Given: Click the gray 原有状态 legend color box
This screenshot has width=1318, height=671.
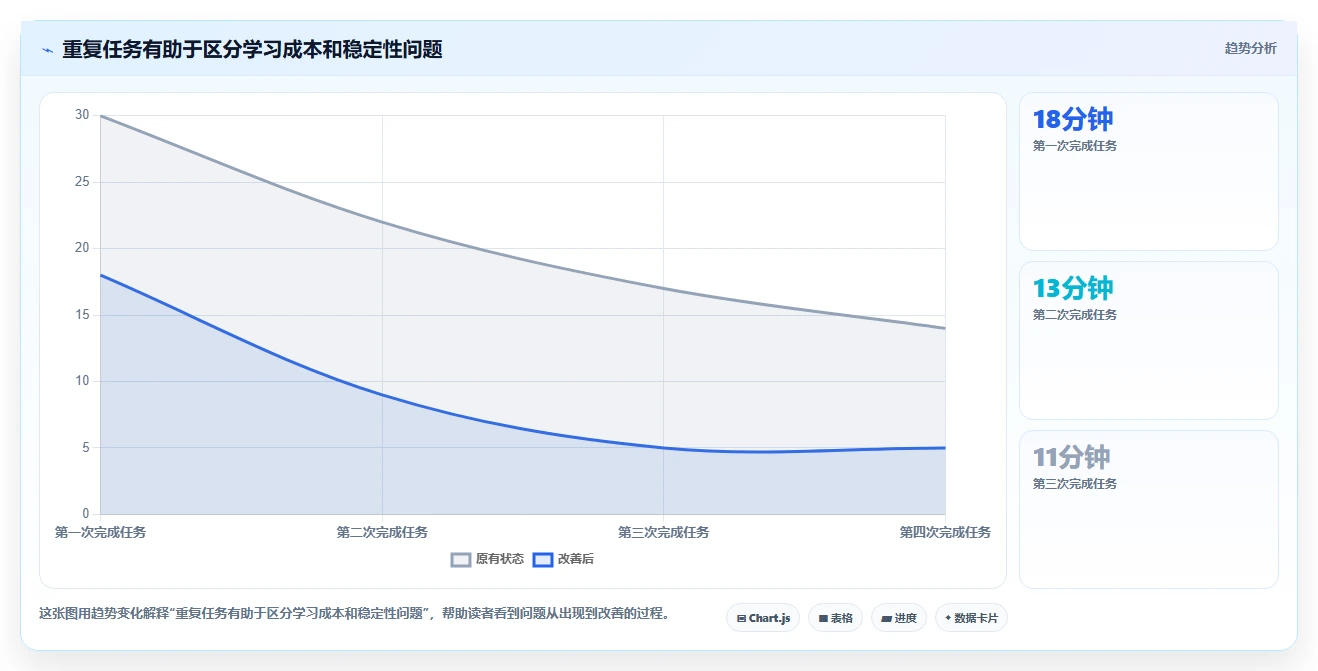Looking at the screenshot, I should 461,559.
